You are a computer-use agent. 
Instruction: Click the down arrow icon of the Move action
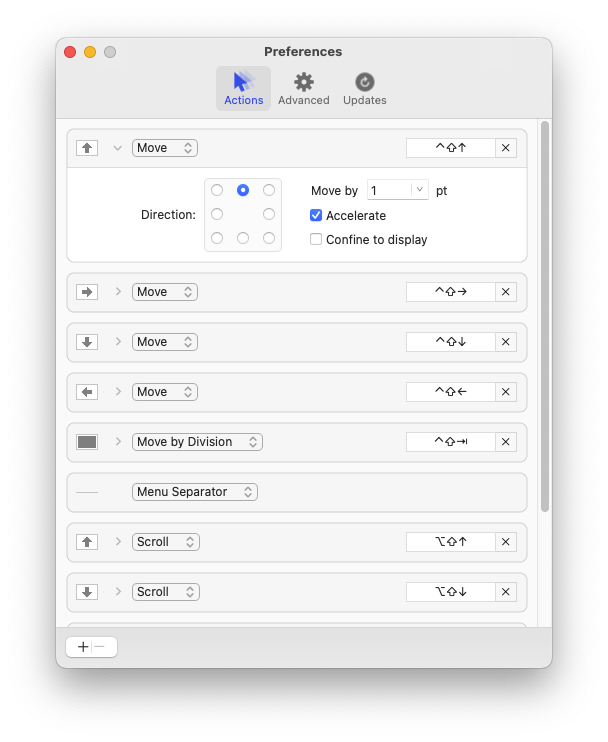coord(87,342)
